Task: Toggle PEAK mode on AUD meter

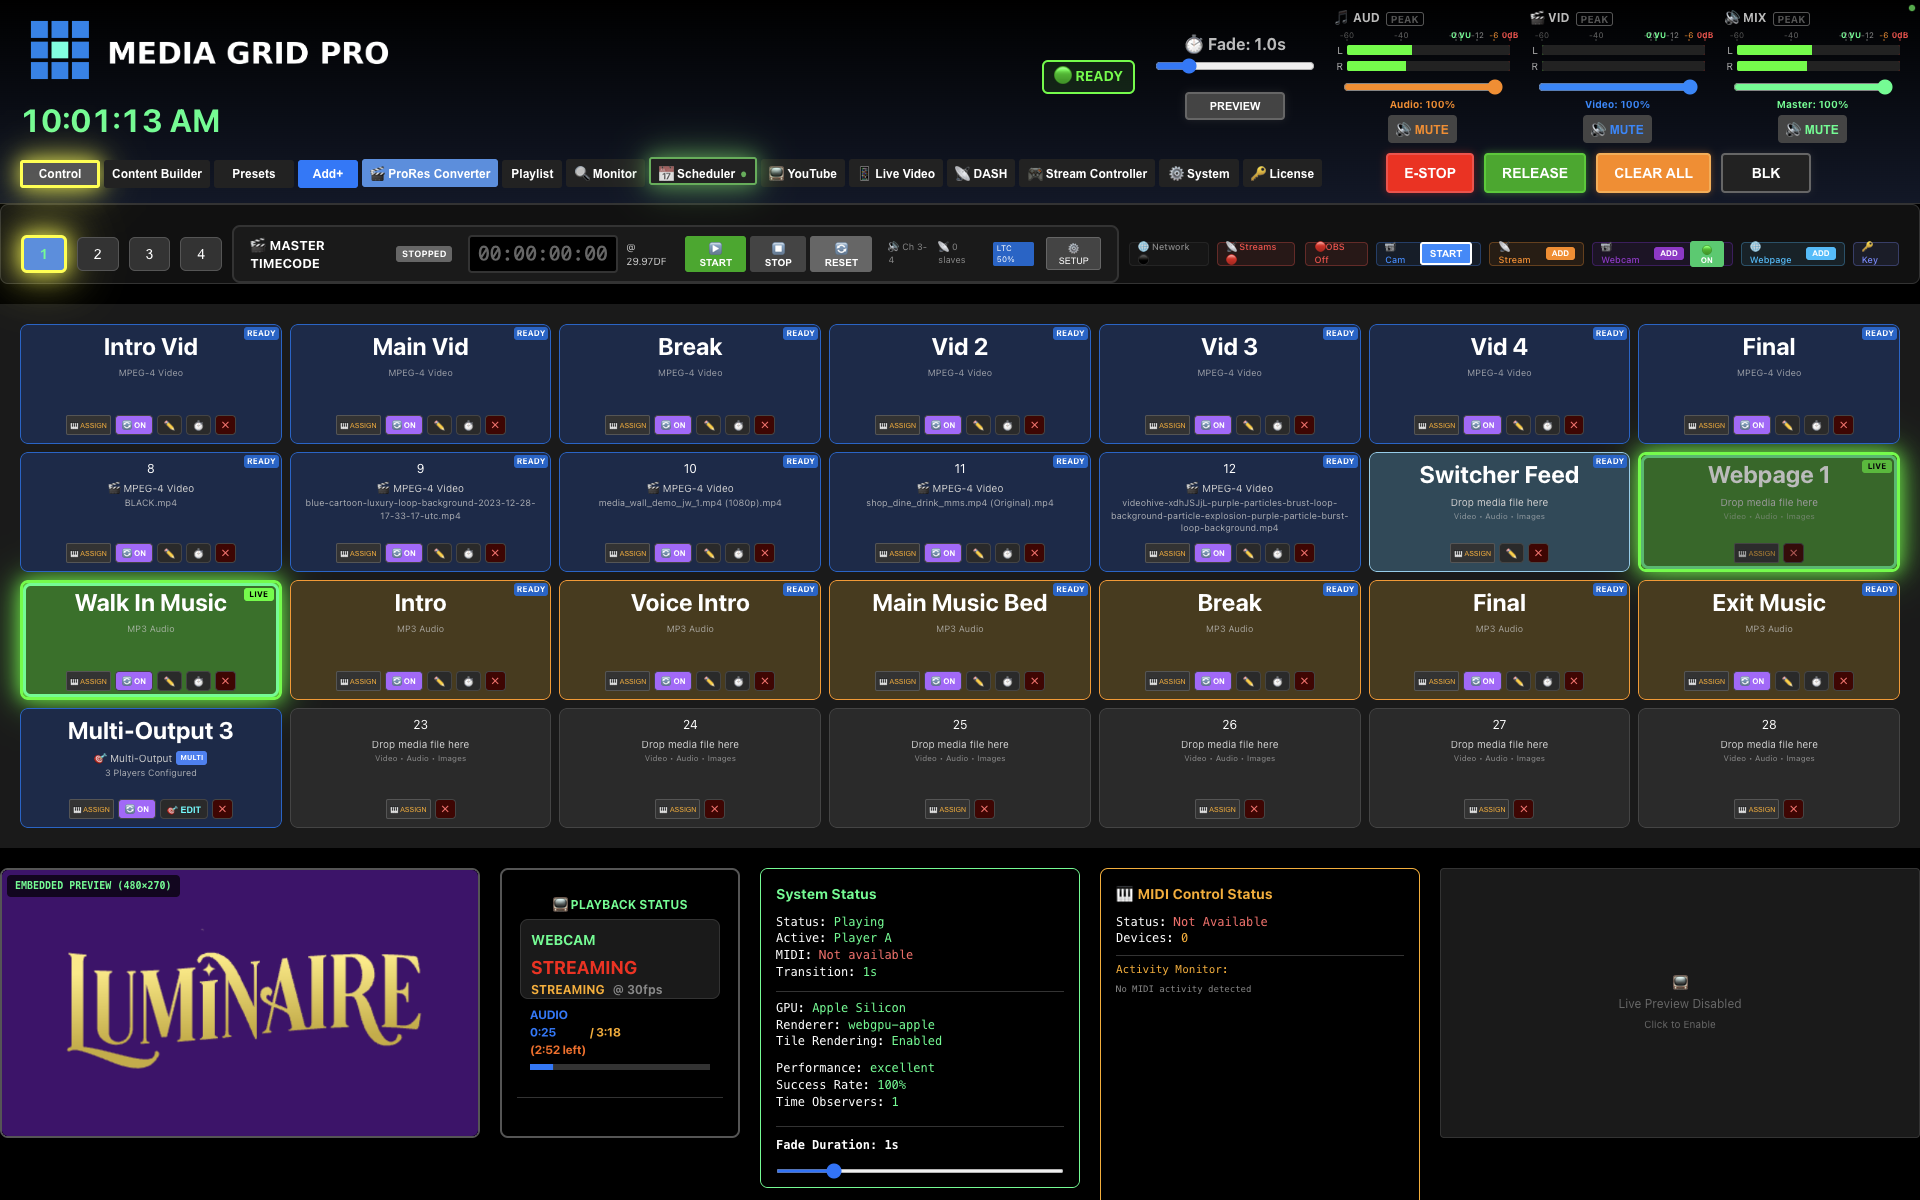Action: pos(1404,19)
